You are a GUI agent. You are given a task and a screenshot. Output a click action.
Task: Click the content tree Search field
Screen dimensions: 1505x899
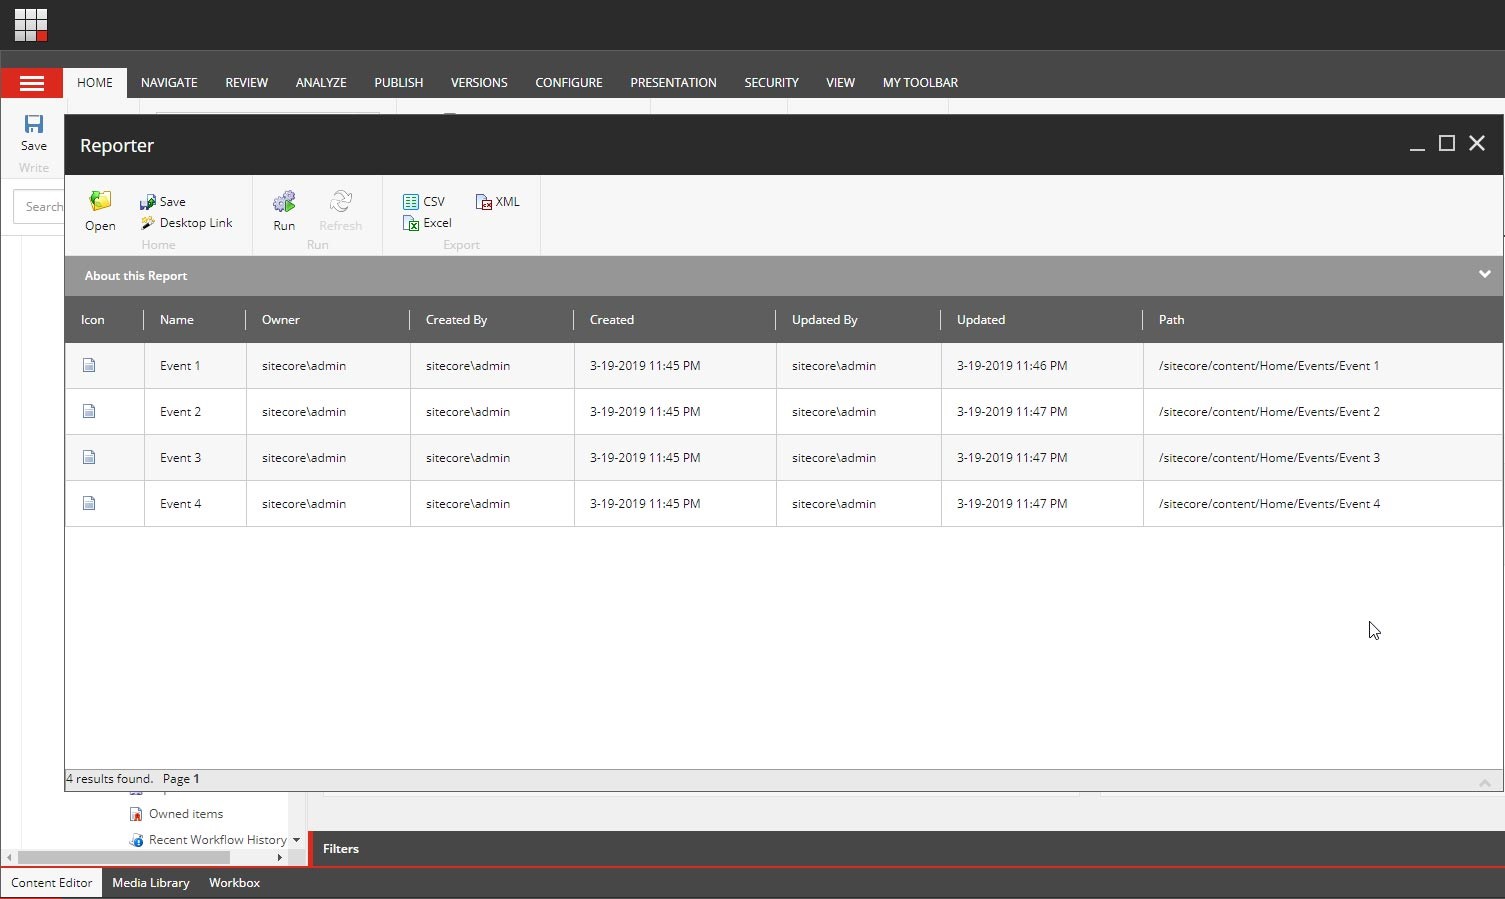click(x=42, y=207)
